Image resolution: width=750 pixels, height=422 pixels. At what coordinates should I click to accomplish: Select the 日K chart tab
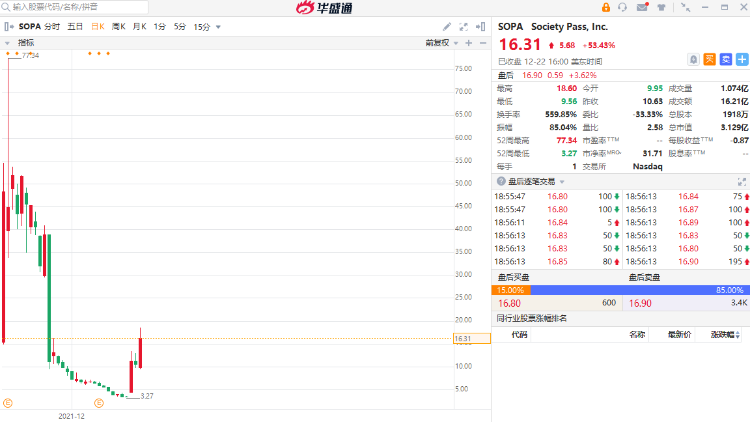tap(98, 27)
